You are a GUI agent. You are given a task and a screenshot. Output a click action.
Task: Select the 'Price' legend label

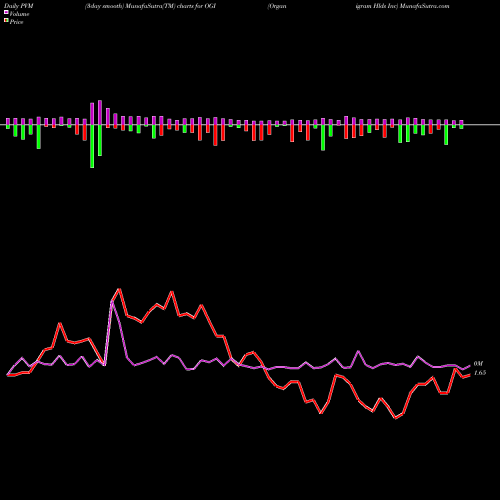[16, 22]
